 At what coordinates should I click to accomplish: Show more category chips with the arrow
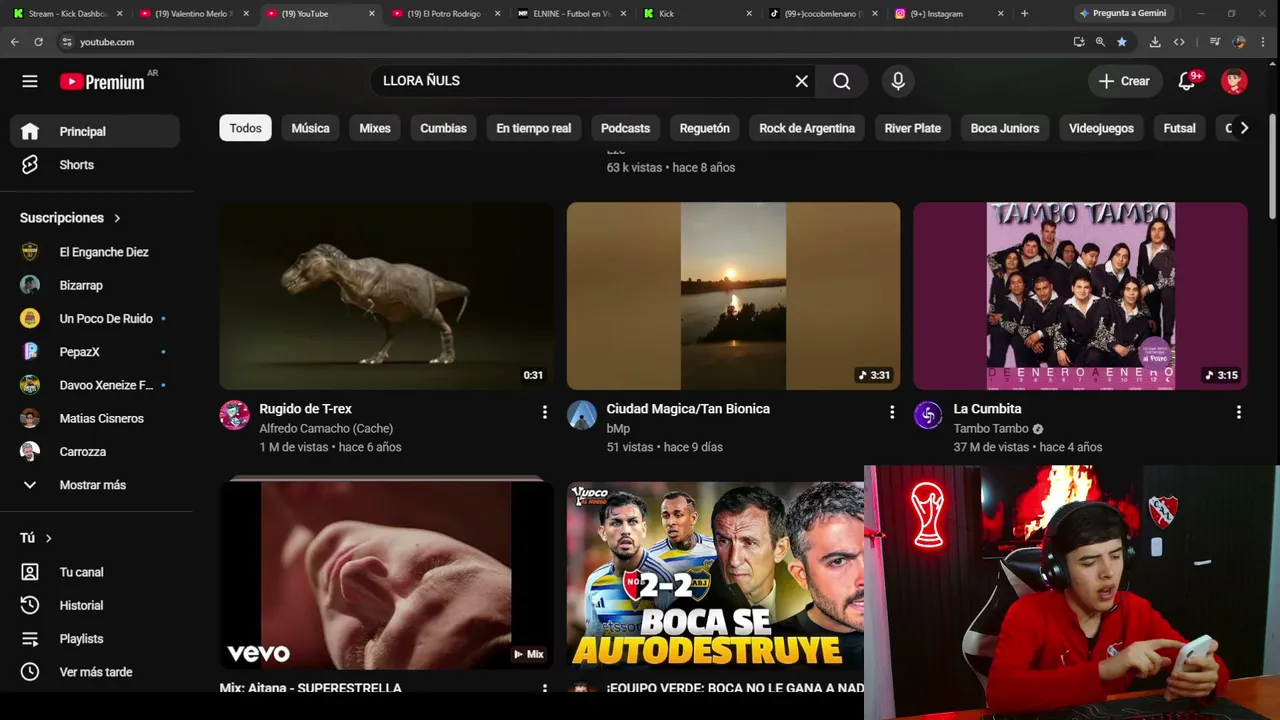1244,128
